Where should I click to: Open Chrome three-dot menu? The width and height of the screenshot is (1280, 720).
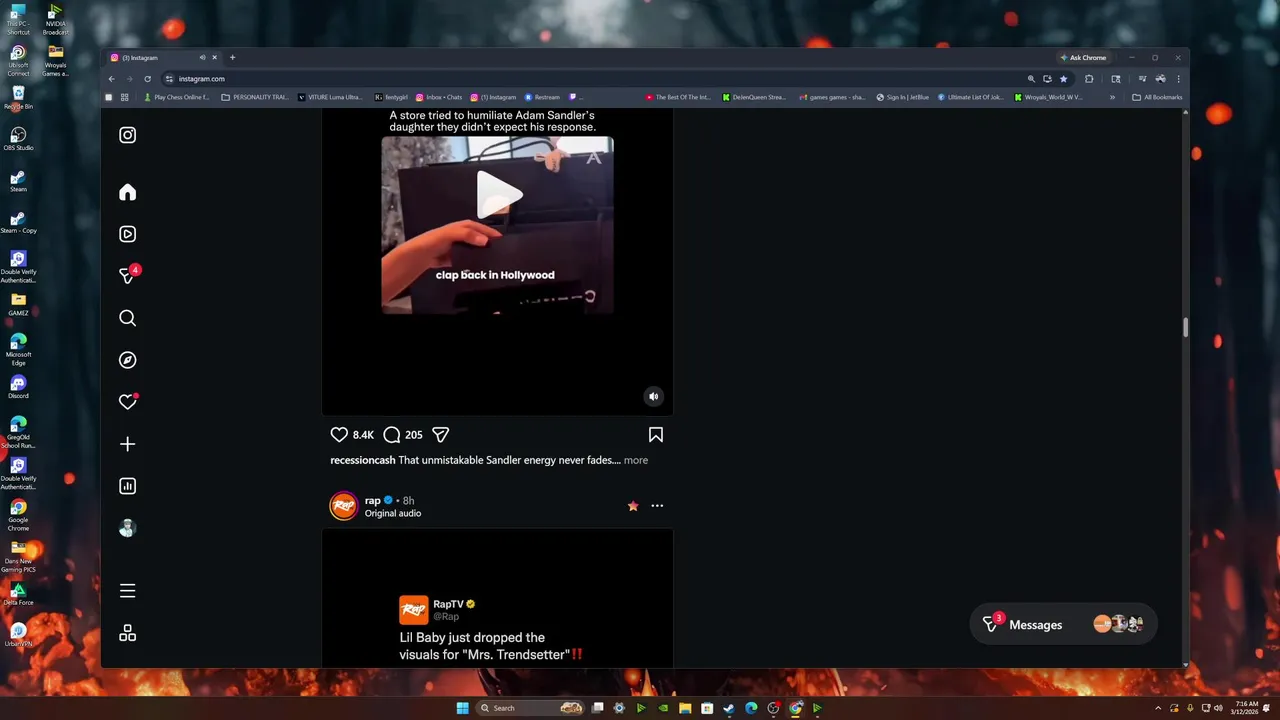1178,79
